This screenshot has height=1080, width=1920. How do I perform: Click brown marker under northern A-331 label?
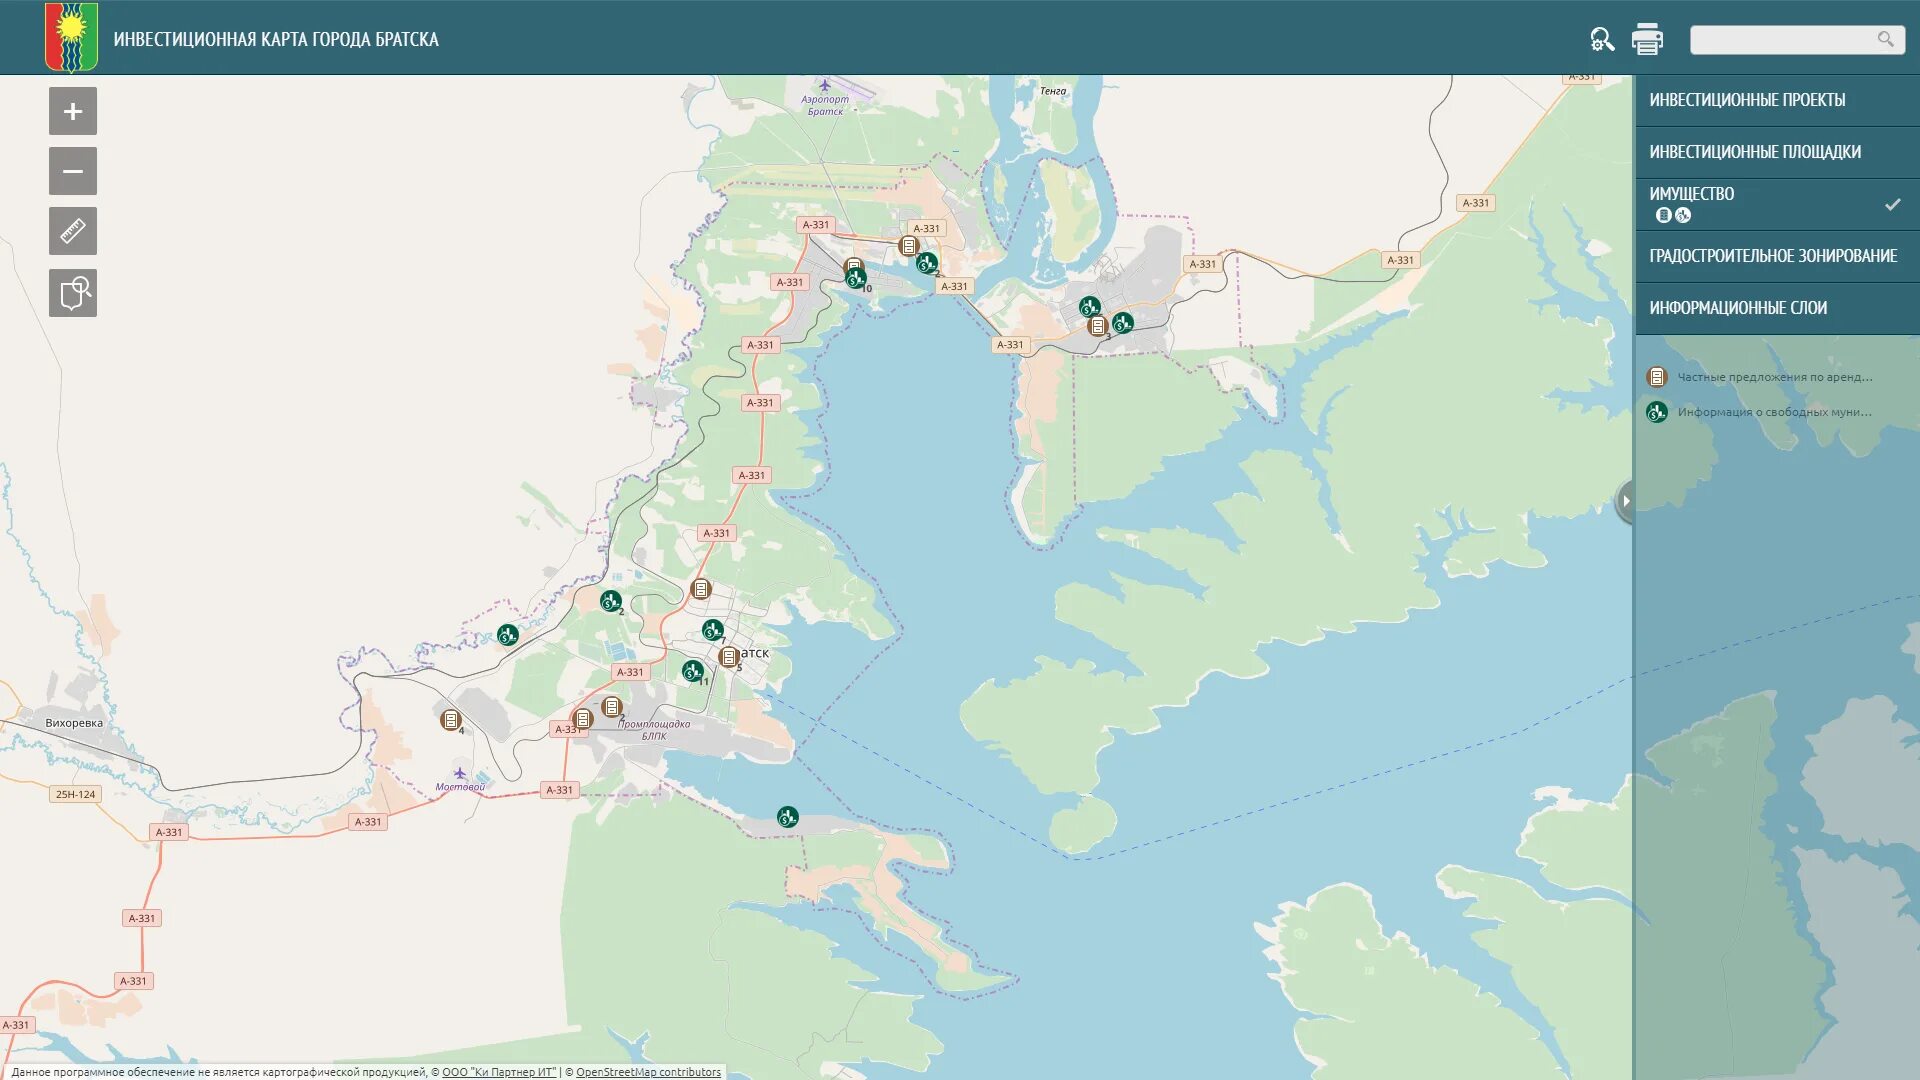(x=908, y=246)
